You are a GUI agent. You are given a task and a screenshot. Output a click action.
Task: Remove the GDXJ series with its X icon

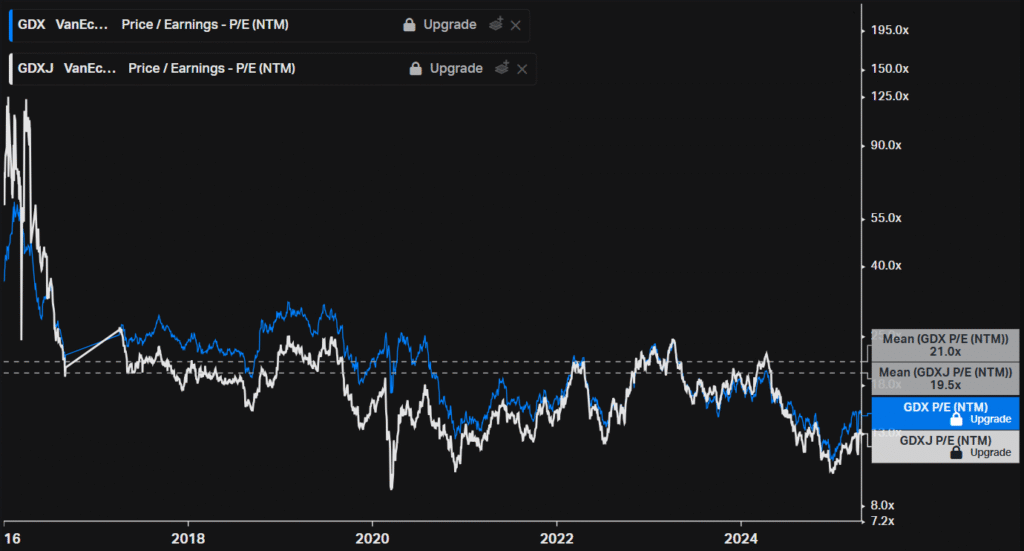click(522, 69)
